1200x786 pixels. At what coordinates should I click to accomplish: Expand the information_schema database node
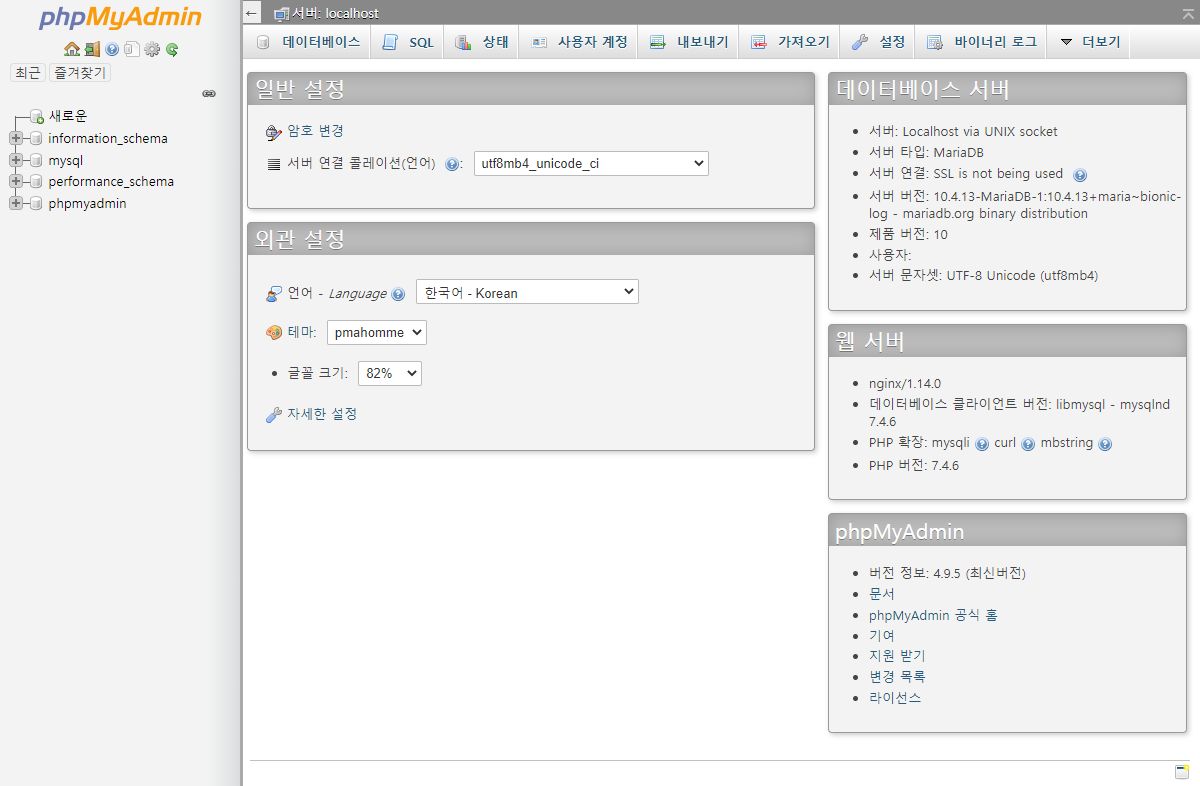[x=15, y=139]
